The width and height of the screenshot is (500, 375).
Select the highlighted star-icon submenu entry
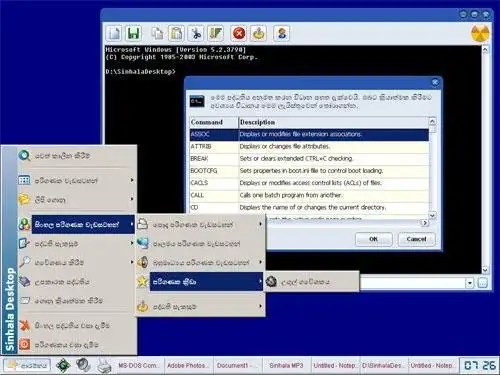pyautogui.click(x=200, y=282)
